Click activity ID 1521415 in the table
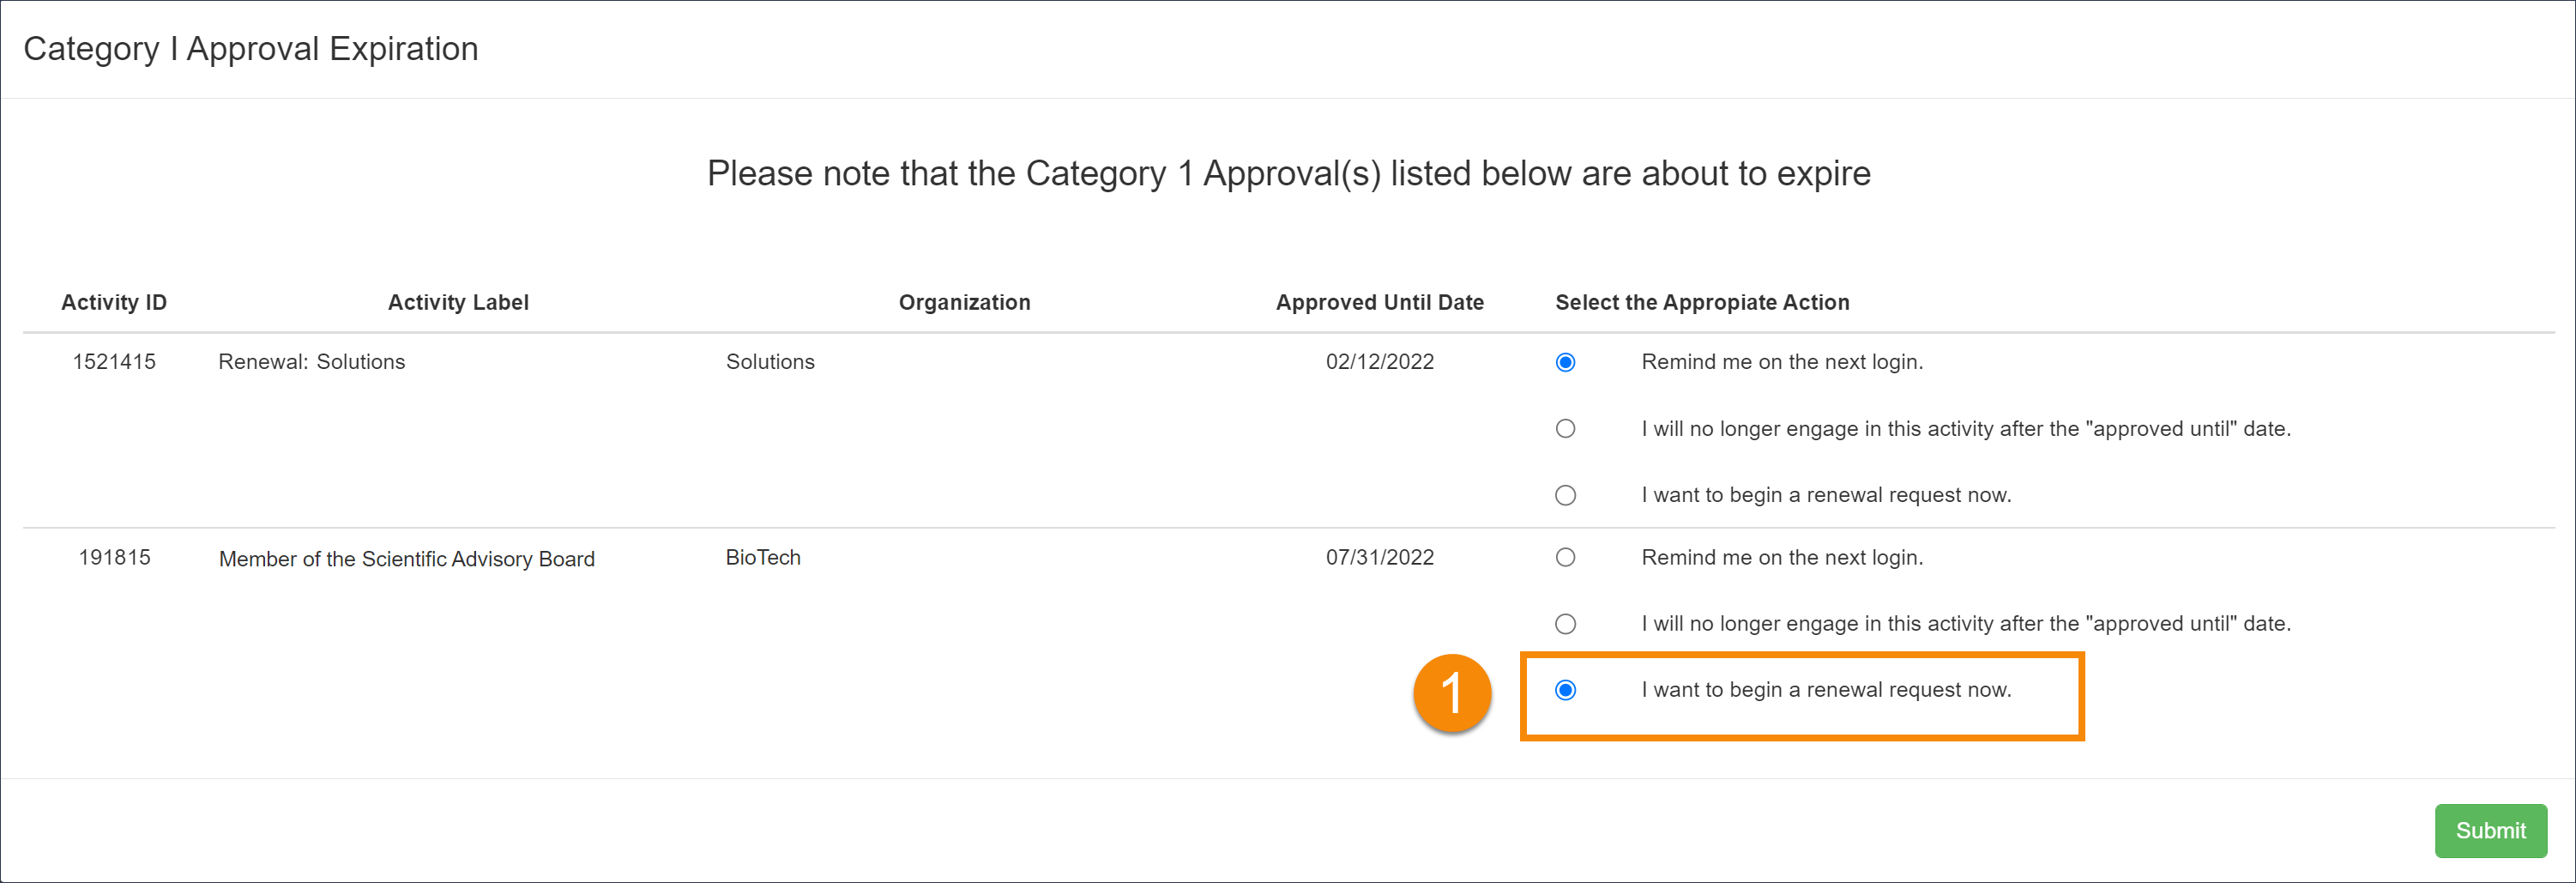 click(114, 362)
